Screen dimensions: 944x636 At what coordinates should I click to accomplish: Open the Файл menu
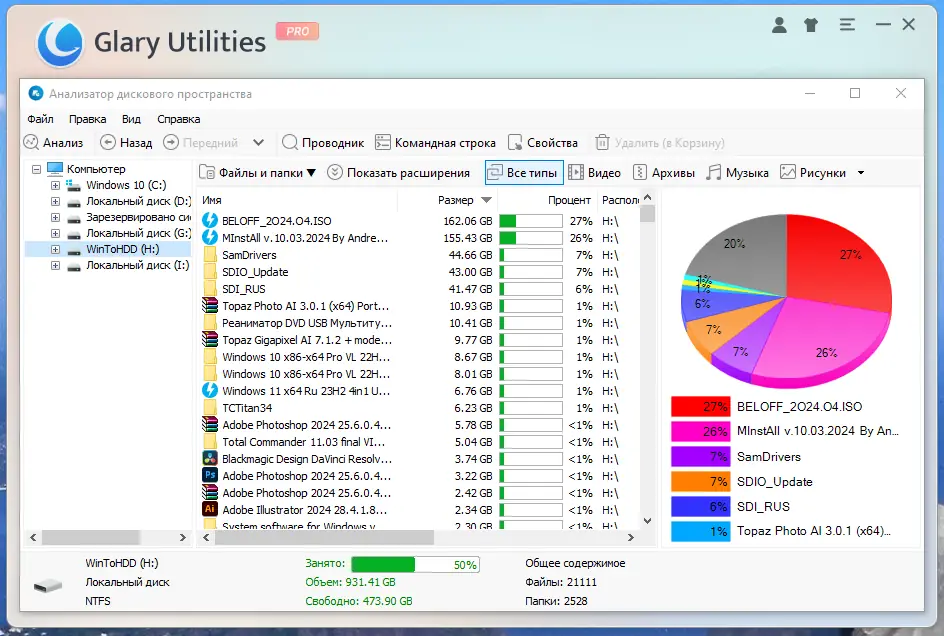point(40,118)
